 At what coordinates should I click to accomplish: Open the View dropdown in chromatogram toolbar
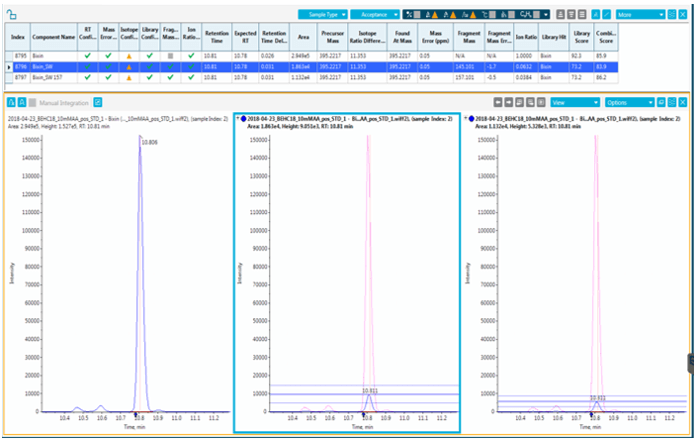575,103
